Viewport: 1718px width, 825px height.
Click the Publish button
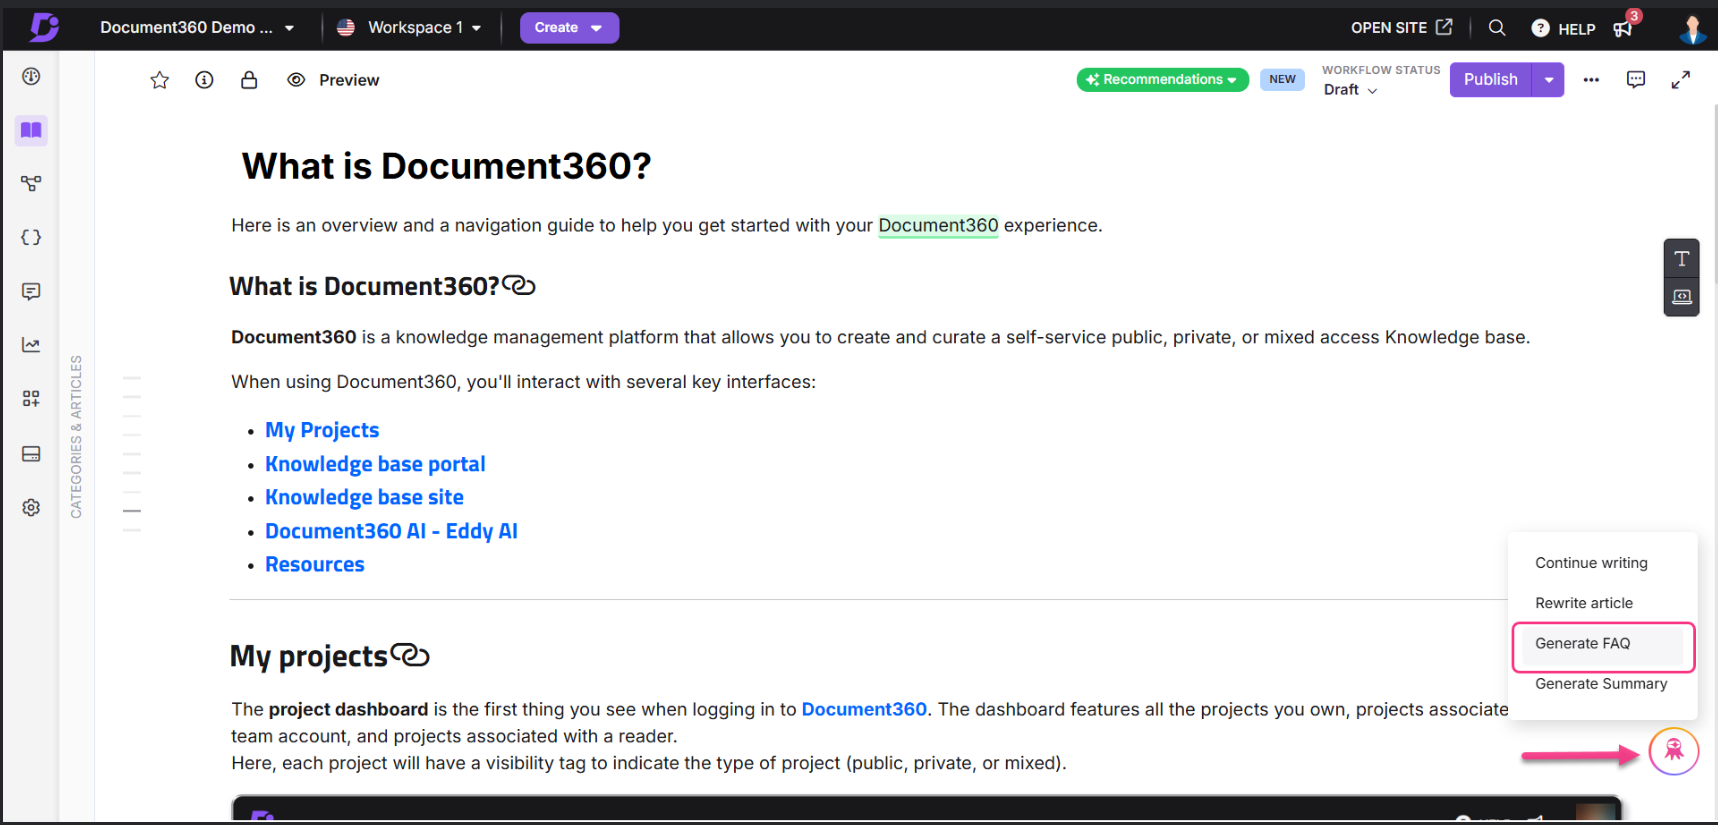[x=1490, y=80]
